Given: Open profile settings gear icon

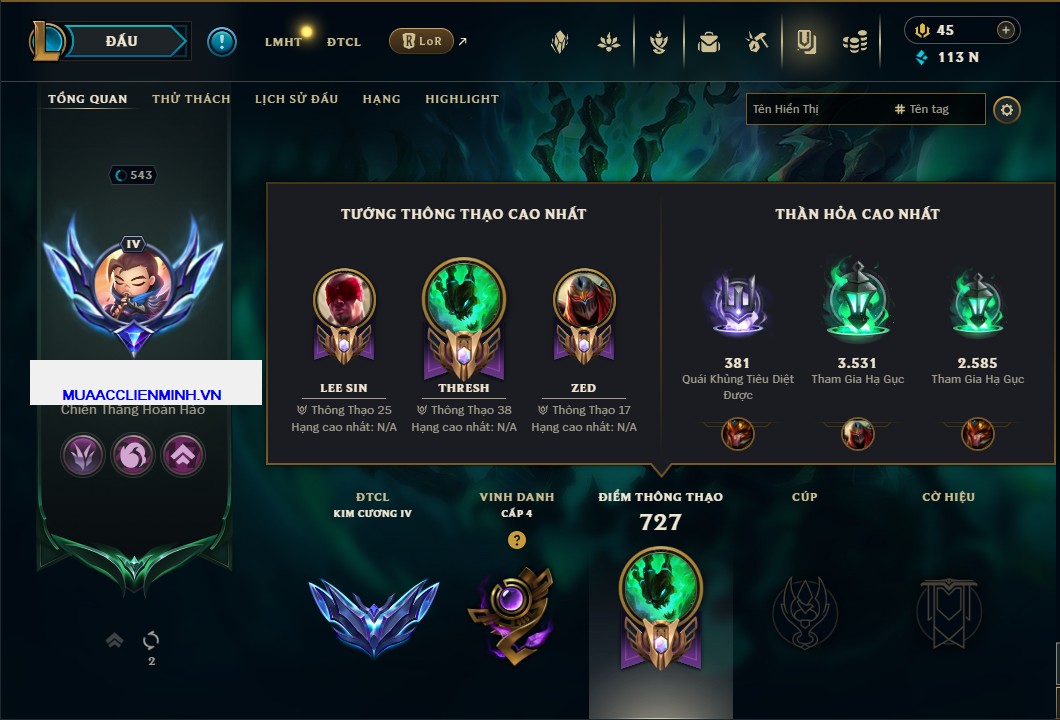Looking at the screenshot, I should tap(1007, 110).
